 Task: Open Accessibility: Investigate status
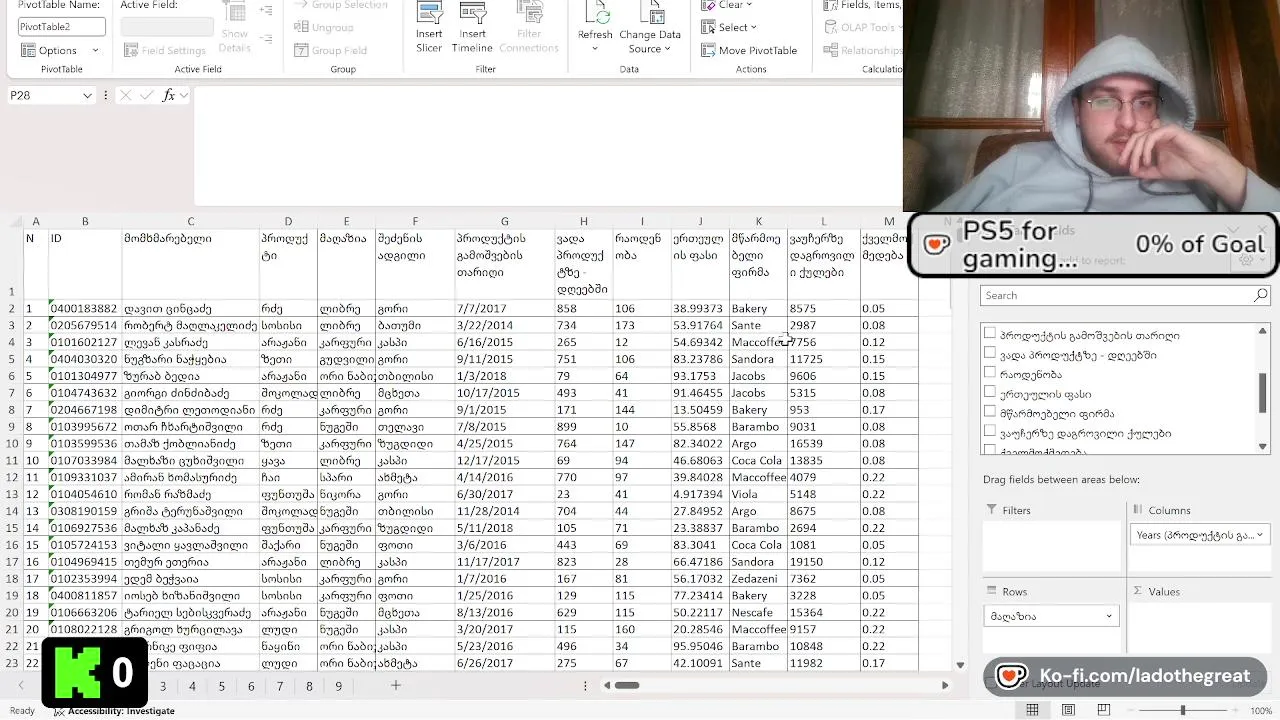point(114,711)
